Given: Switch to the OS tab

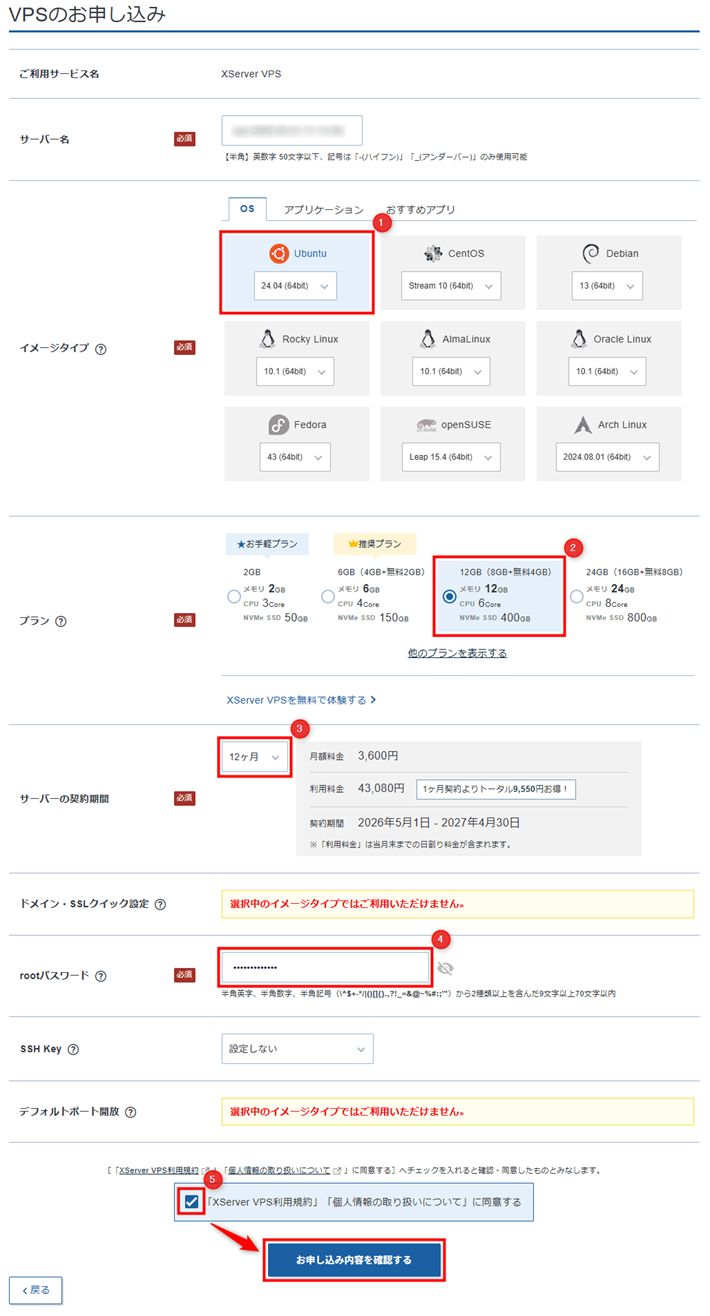Looking at the screenshot, I should point(247,210).
